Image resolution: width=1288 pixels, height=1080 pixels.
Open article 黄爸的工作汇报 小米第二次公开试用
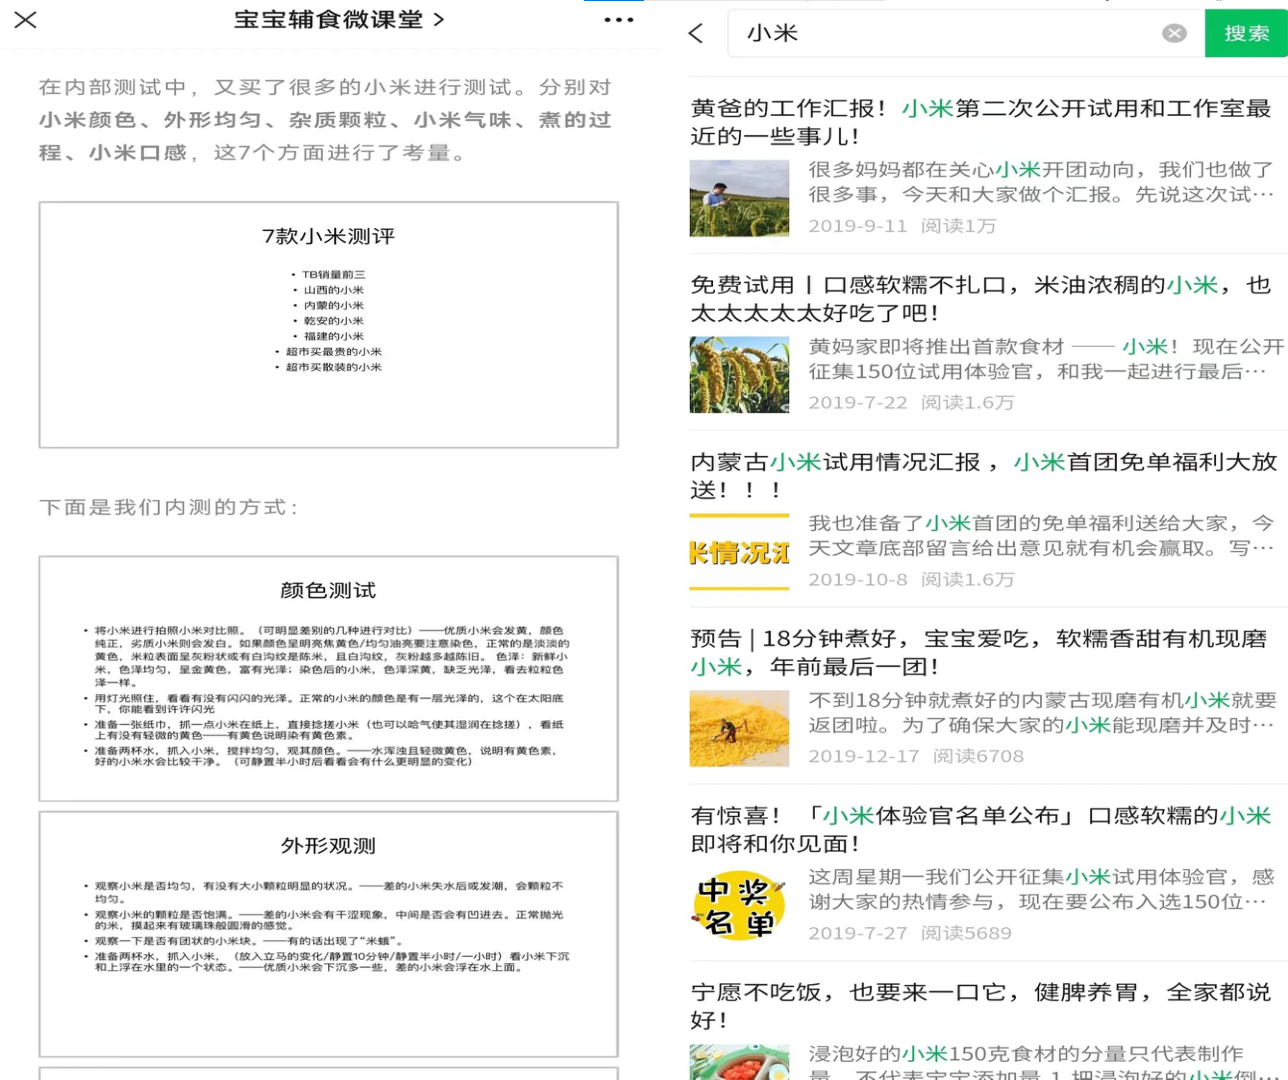click(980, 122)
